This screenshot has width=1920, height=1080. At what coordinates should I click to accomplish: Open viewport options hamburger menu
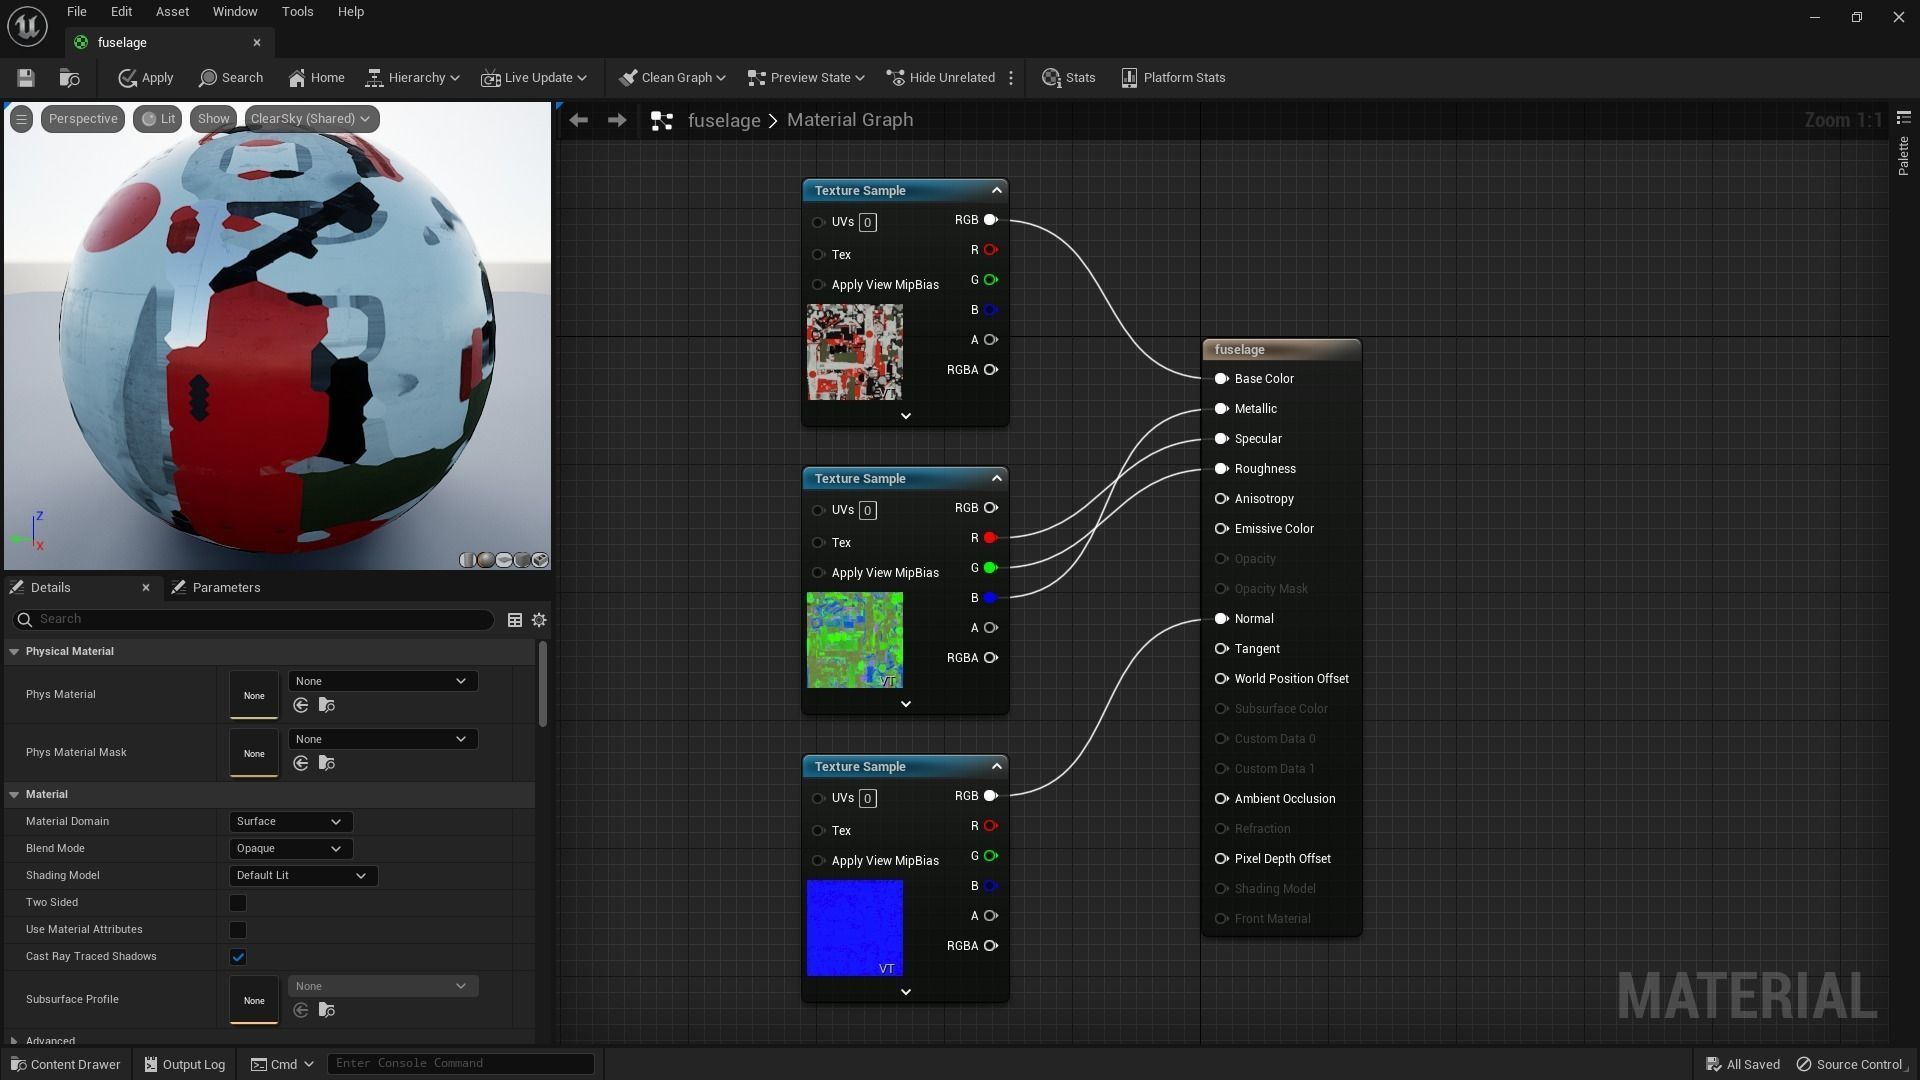pyautogui.click(x=21, y=119)
